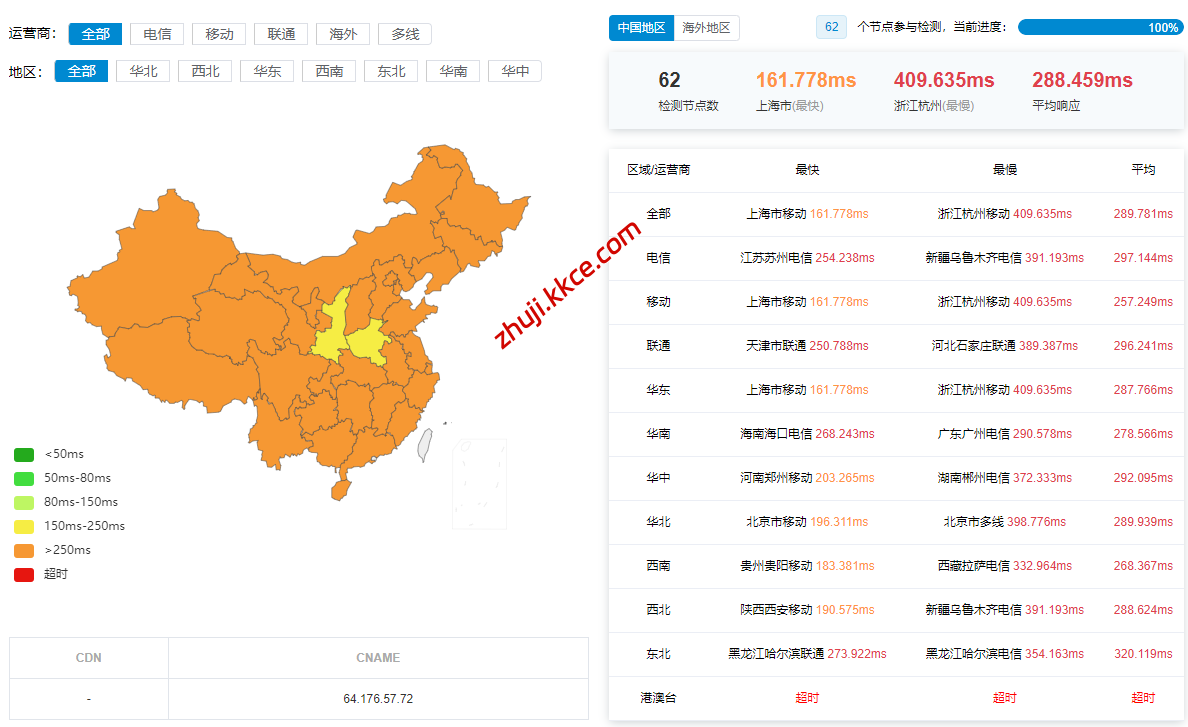Choose the 联通 carrier filter

click(281, 34)
